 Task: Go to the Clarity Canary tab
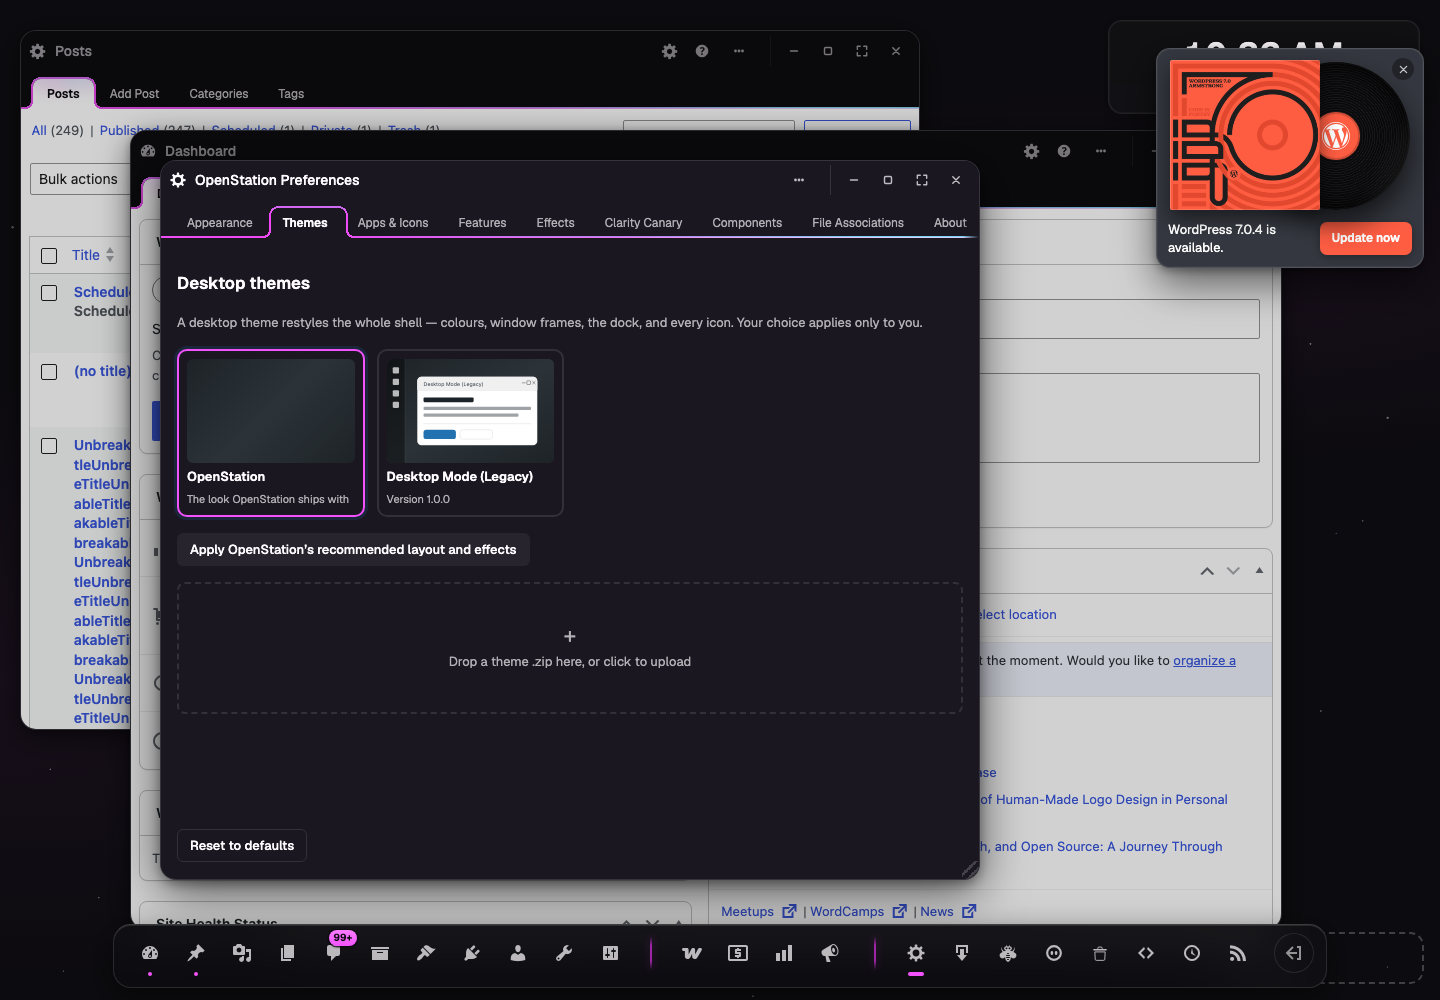coord(643,223)
